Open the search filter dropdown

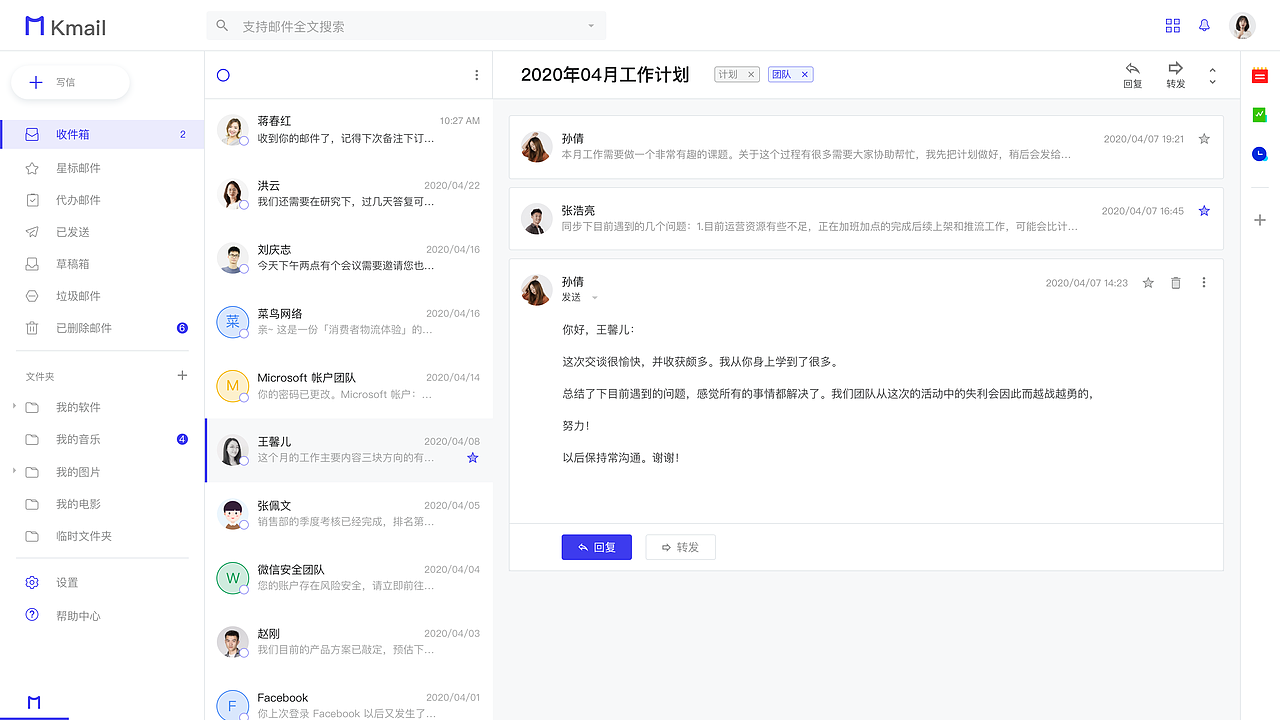(x=592, y=25)
